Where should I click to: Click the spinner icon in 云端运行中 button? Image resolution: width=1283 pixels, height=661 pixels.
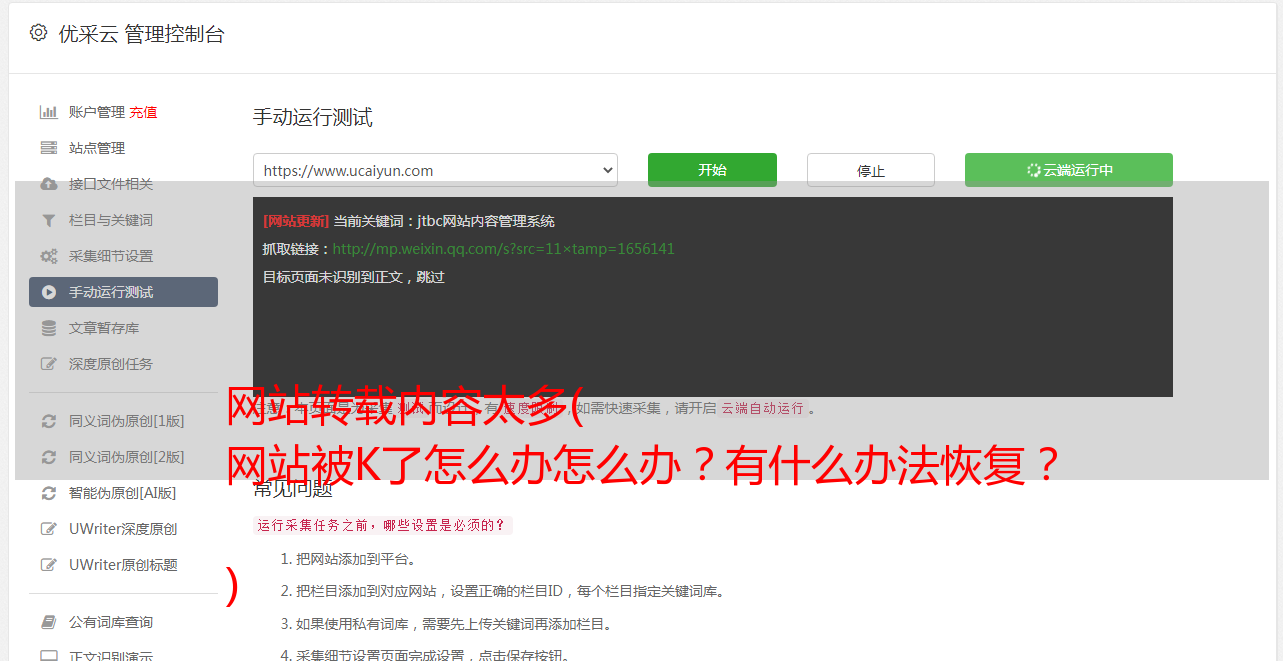(x=1033, y=170)
